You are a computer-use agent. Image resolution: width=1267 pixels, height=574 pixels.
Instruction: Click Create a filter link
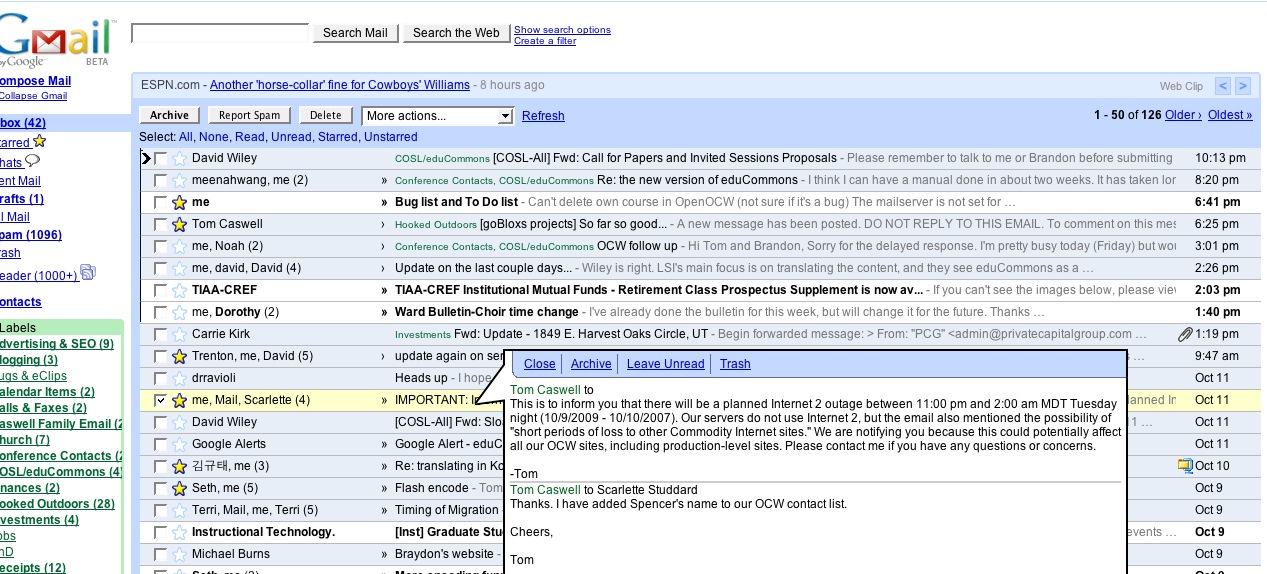pos(545,41)
